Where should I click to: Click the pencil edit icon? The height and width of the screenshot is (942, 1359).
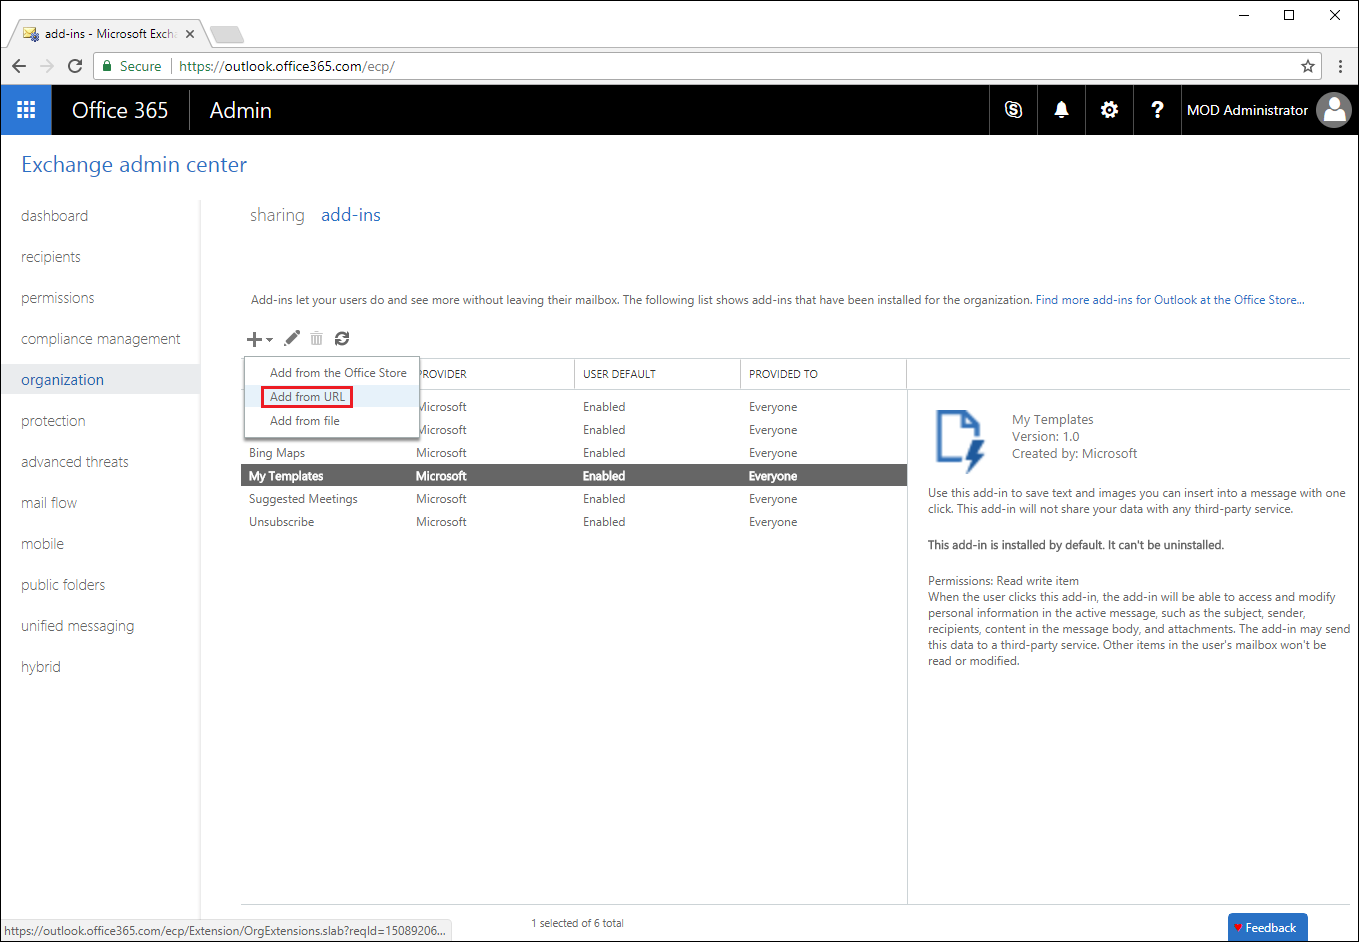pyautogui.click(x=292, y=339)
